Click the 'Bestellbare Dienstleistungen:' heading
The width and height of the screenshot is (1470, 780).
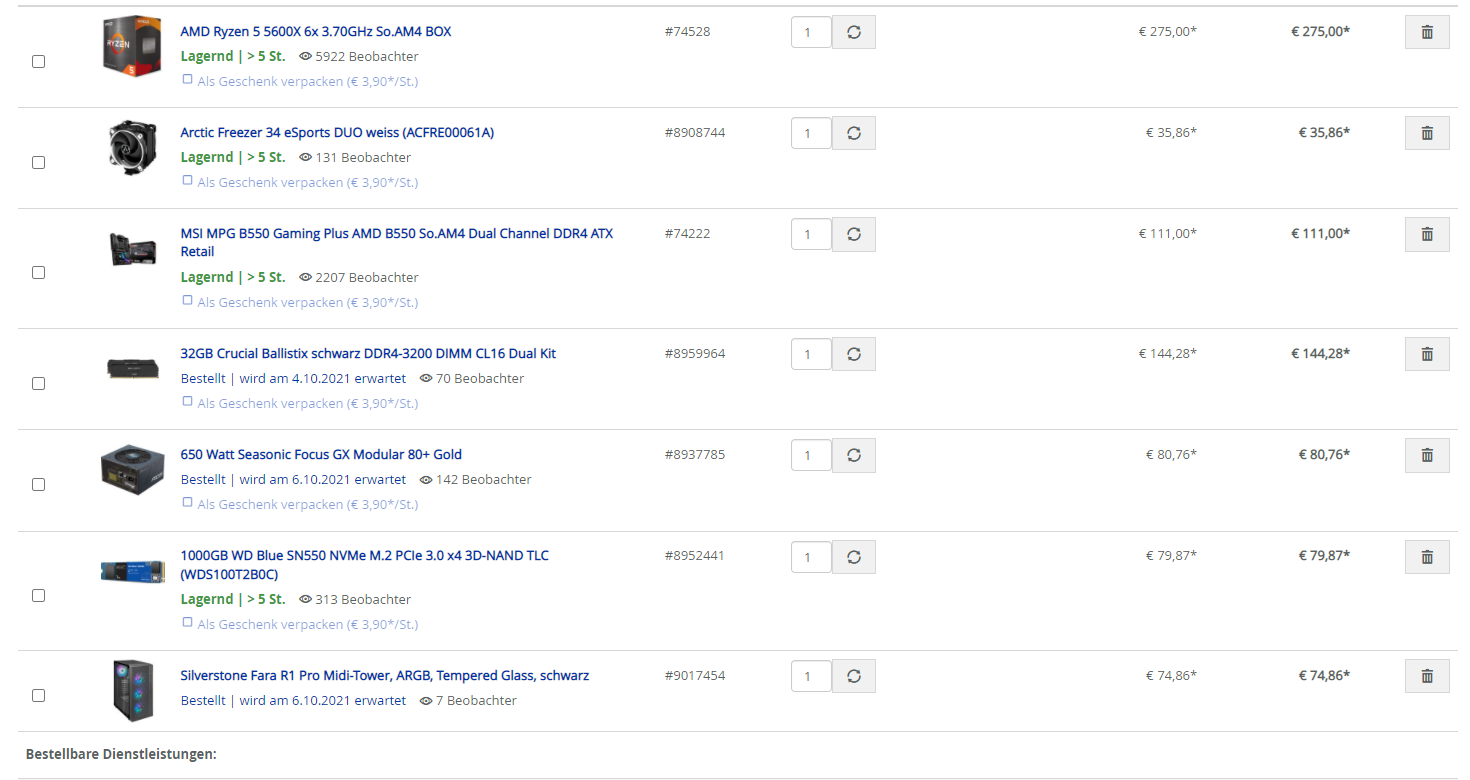pos(121,754)
